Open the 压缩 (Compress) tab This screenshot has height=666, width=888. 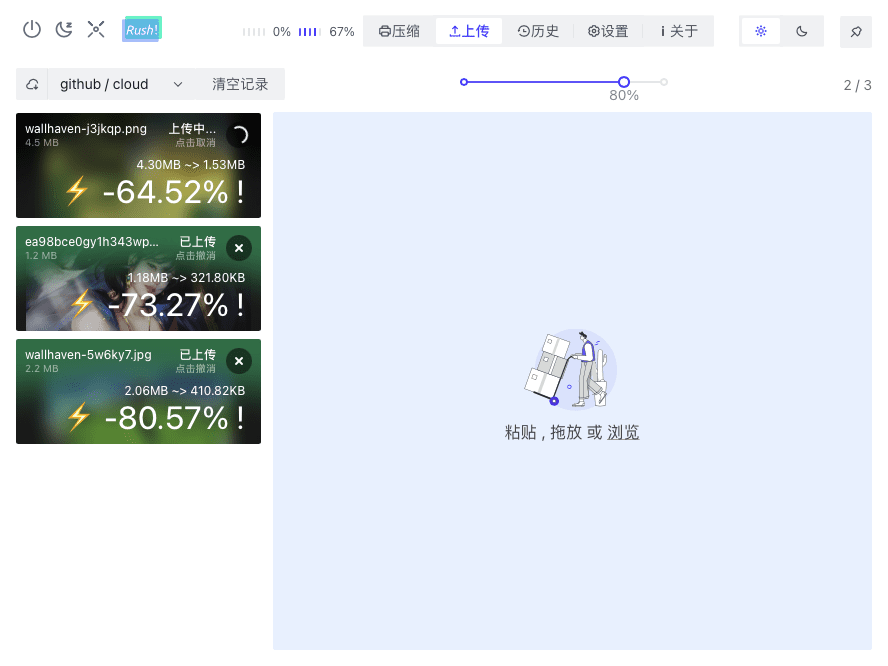pyautogui.click(x=399, y=31)
